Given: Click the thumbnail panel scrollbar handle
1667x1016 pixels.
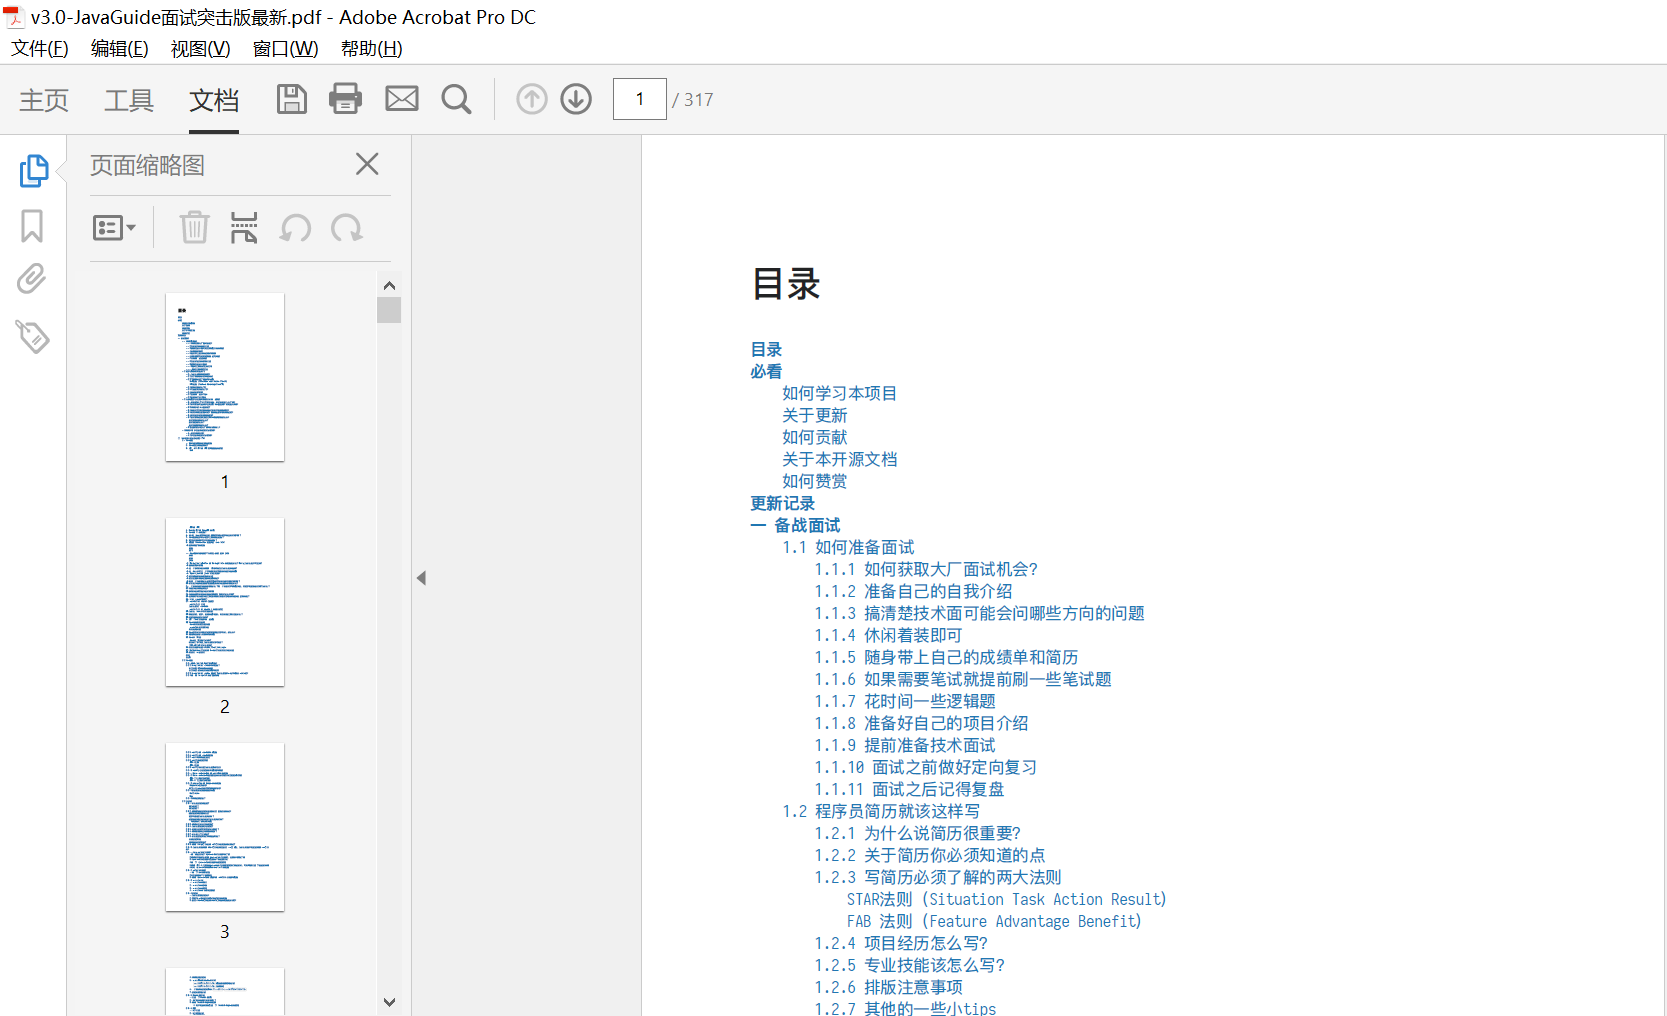Looking at the screenshot, I should [389, 310].
